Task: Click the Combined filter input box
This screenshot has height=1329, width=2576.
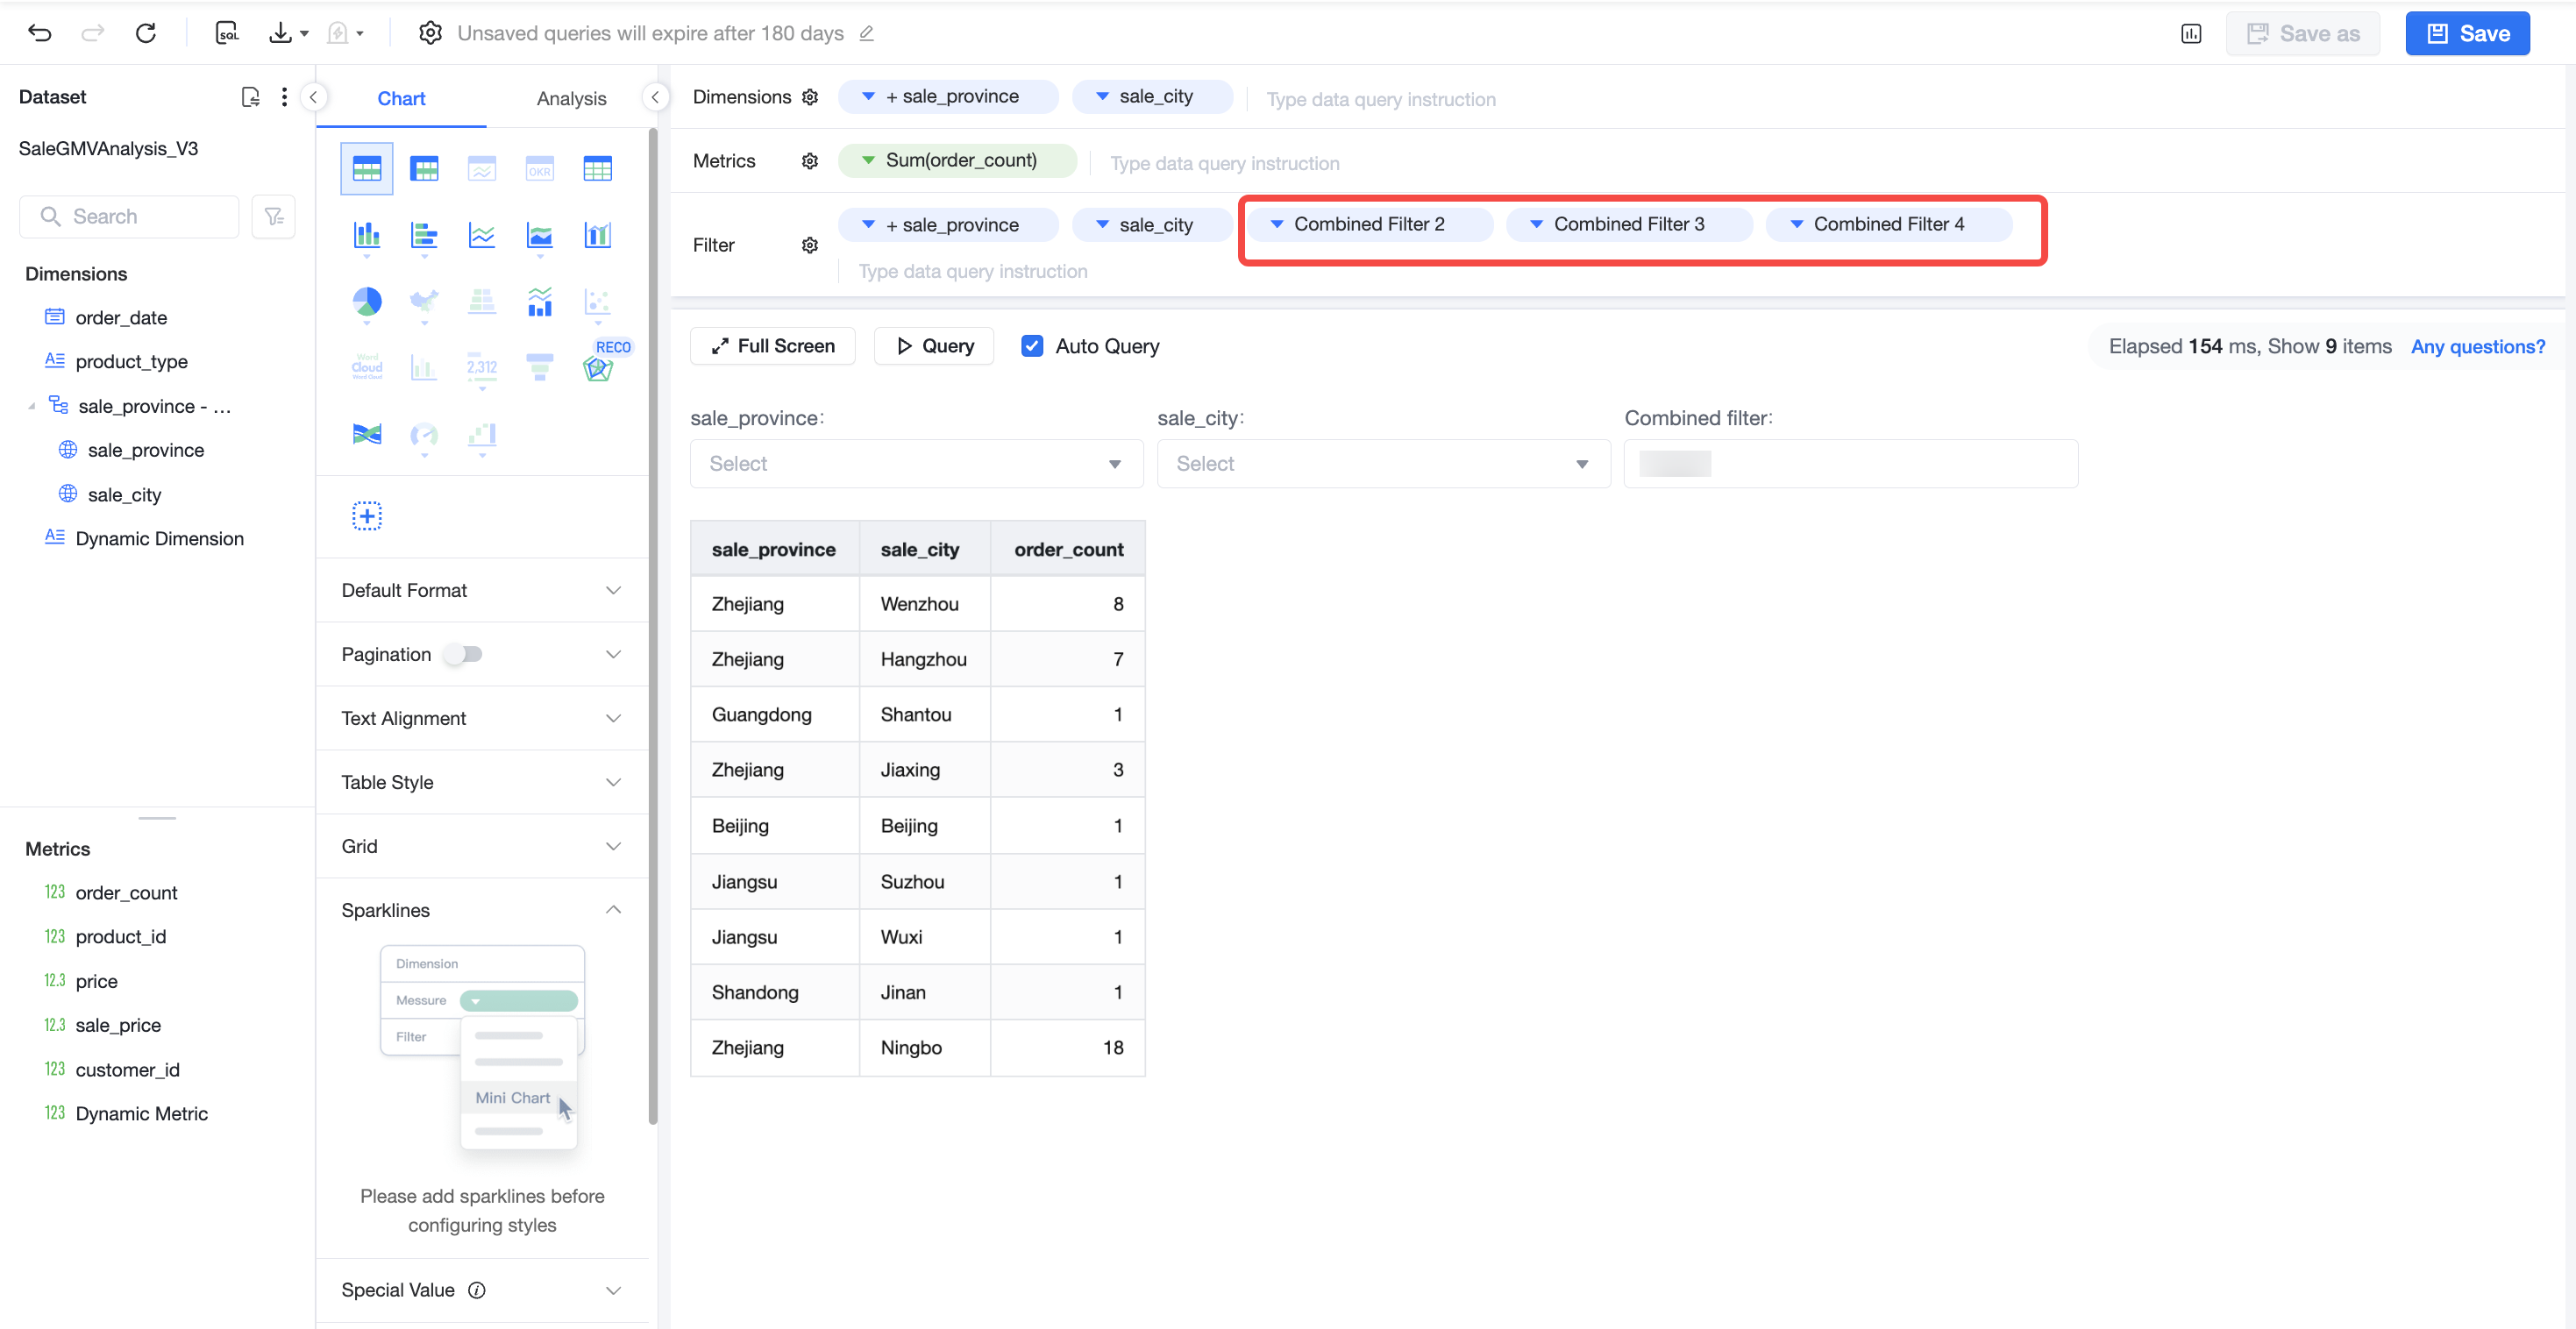Action: pyautogui.click(x=1850, y=464)
